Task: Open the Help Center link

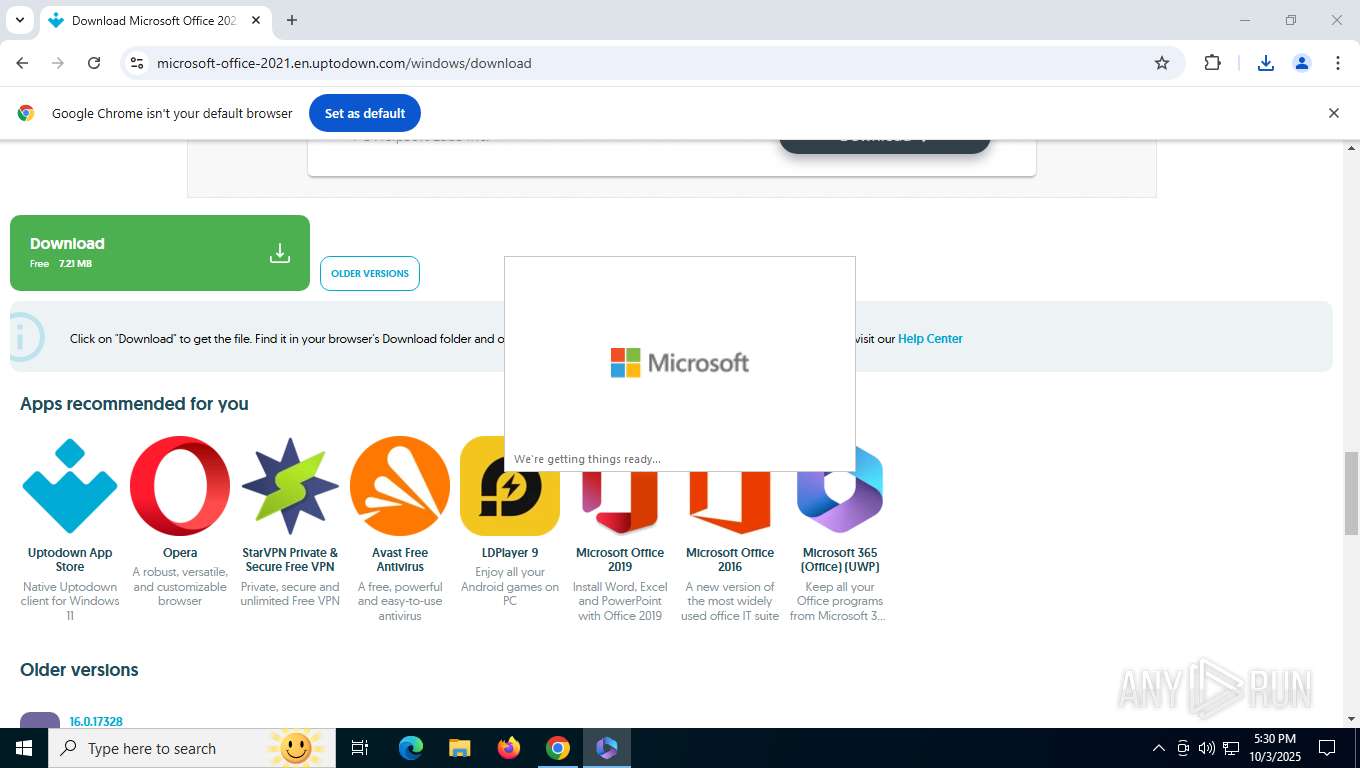Action: point(930,339)
